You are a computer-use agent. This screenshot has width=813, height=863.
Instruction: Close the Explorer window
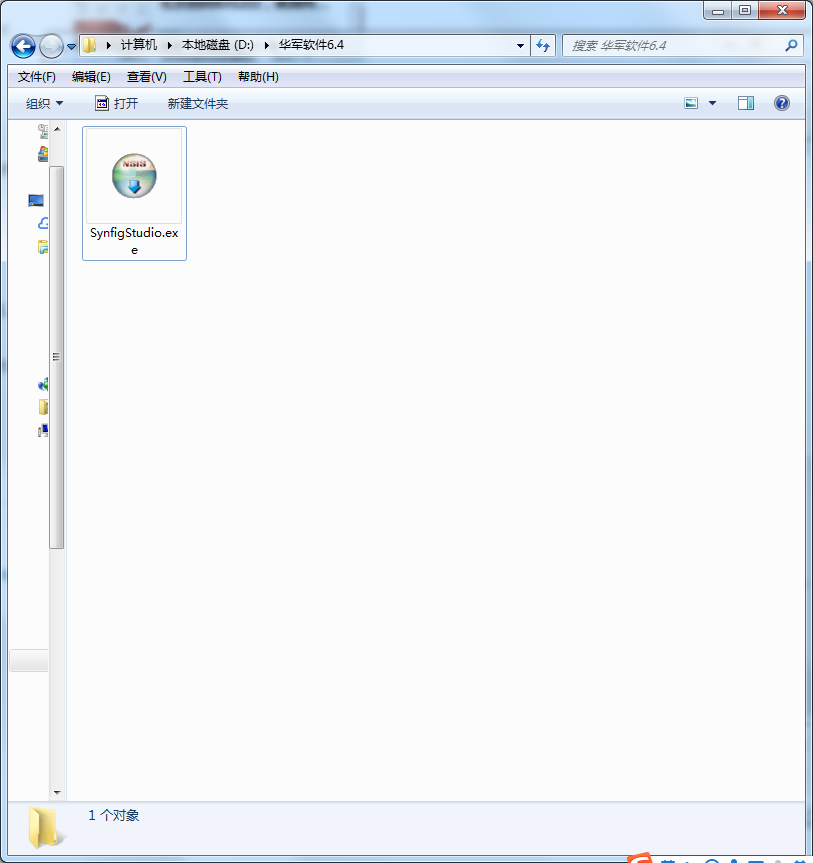(782, 10)
